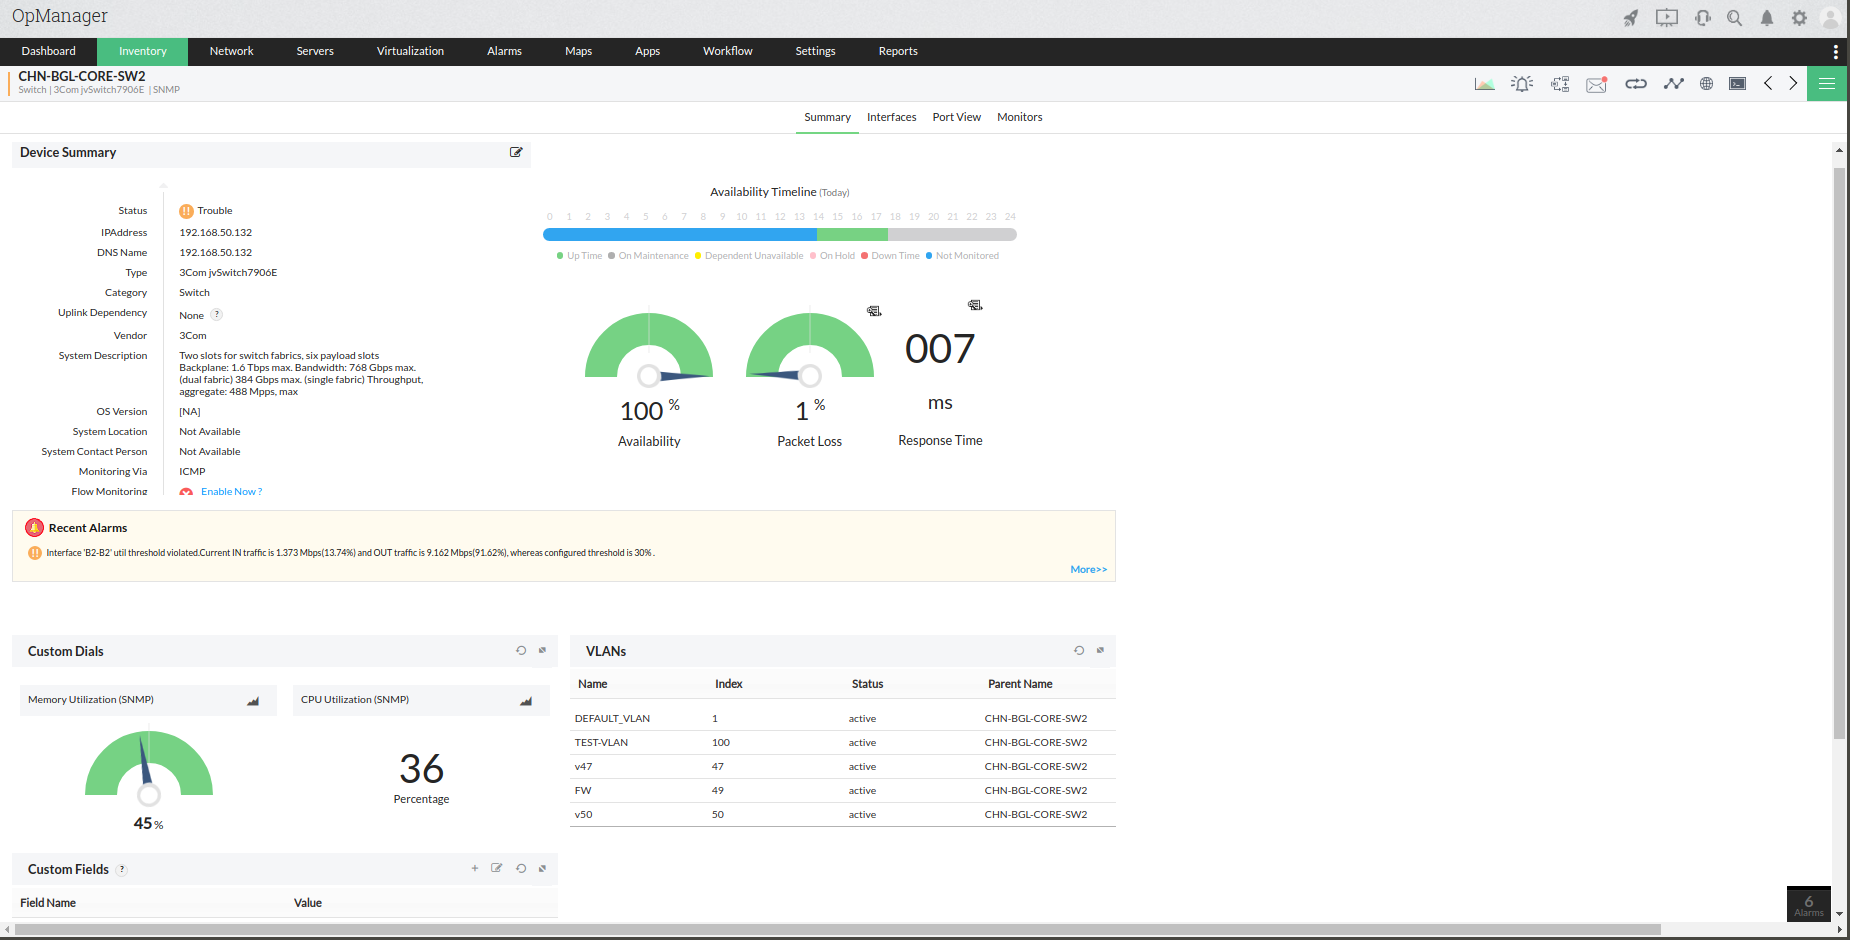Edit the Custom Fields
The width and height of the screenshot is (1850, 940).
click(497, 868)
